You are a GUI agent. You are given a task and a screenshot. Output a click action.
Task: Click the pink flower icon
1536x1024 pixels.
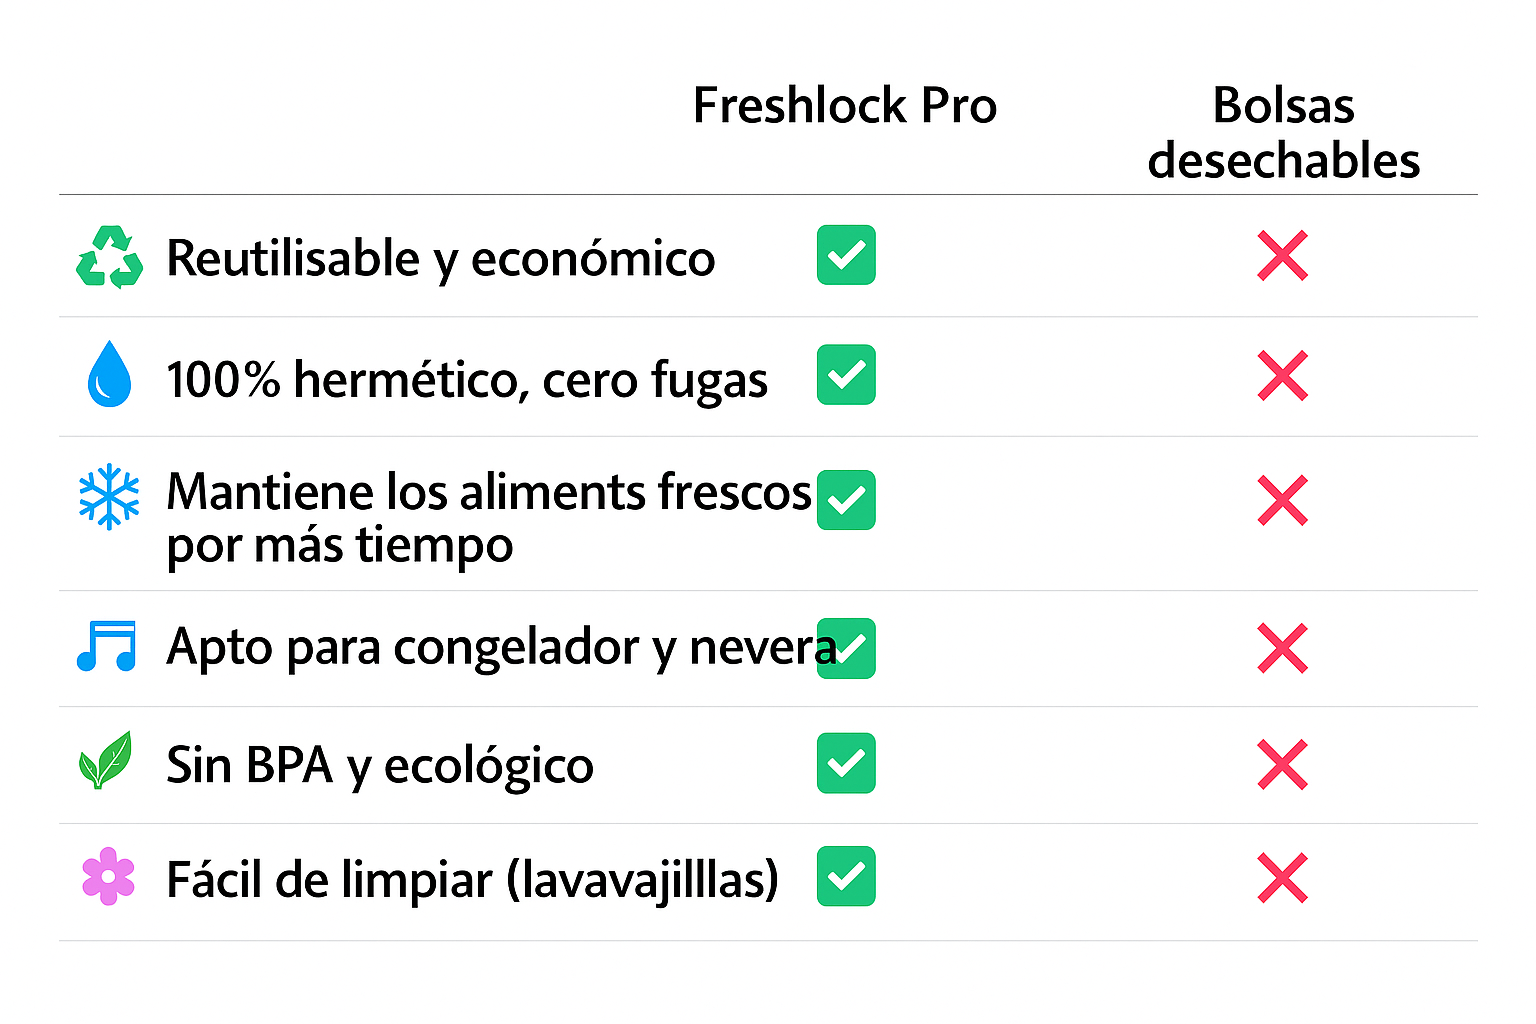(108, 877)
